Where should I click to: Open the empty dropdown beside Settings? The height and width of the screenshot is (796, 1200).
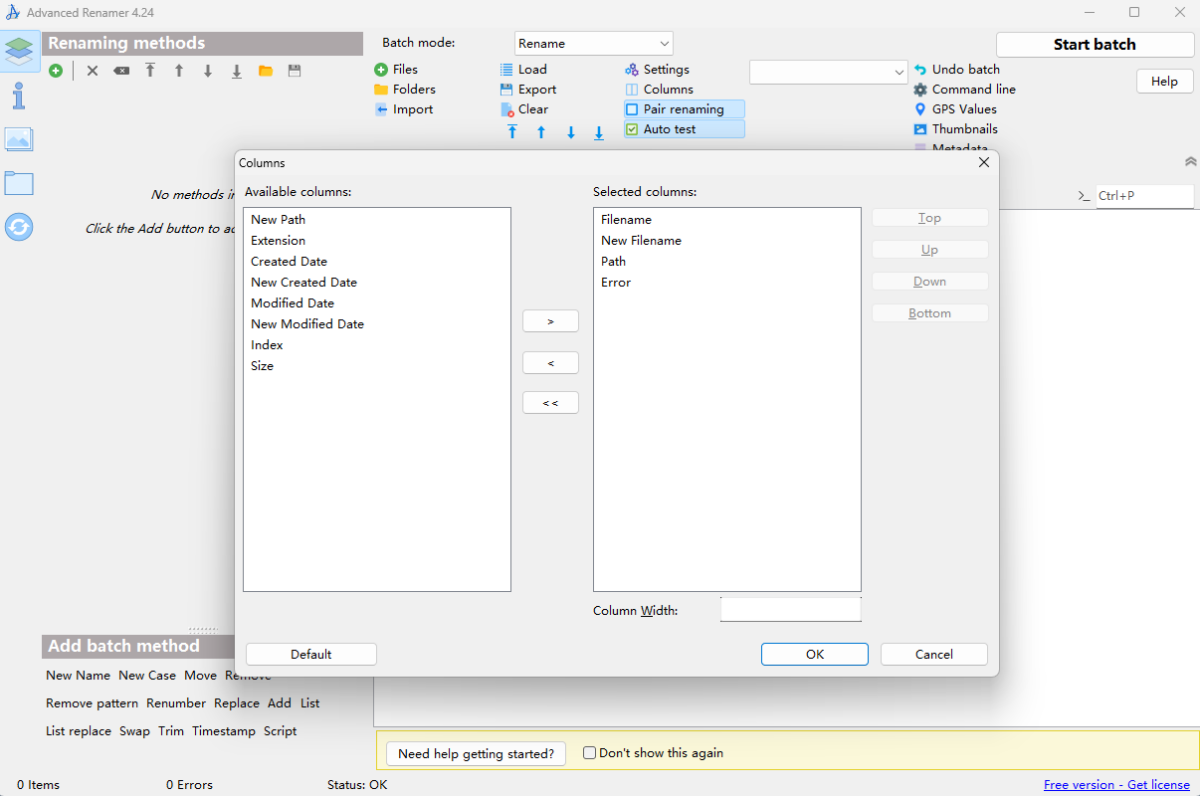[829, 72]
